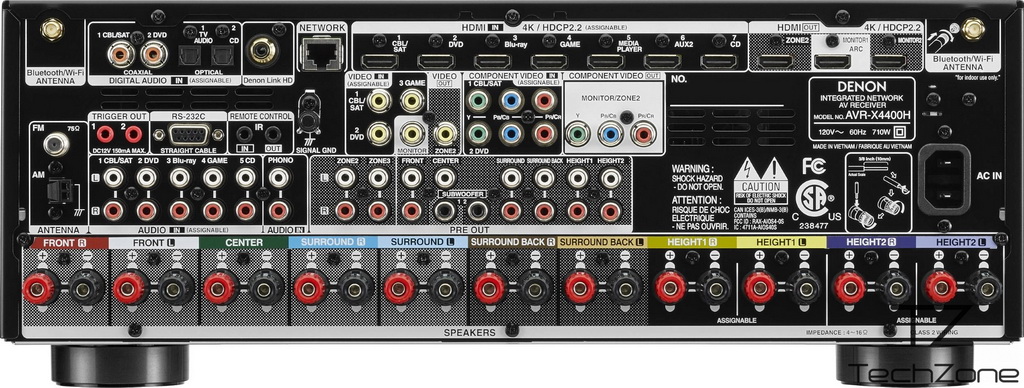Click the SURROUND BACK L negative speaker terminal
Screen dimensions: 1024x388
tap(626, 287)
